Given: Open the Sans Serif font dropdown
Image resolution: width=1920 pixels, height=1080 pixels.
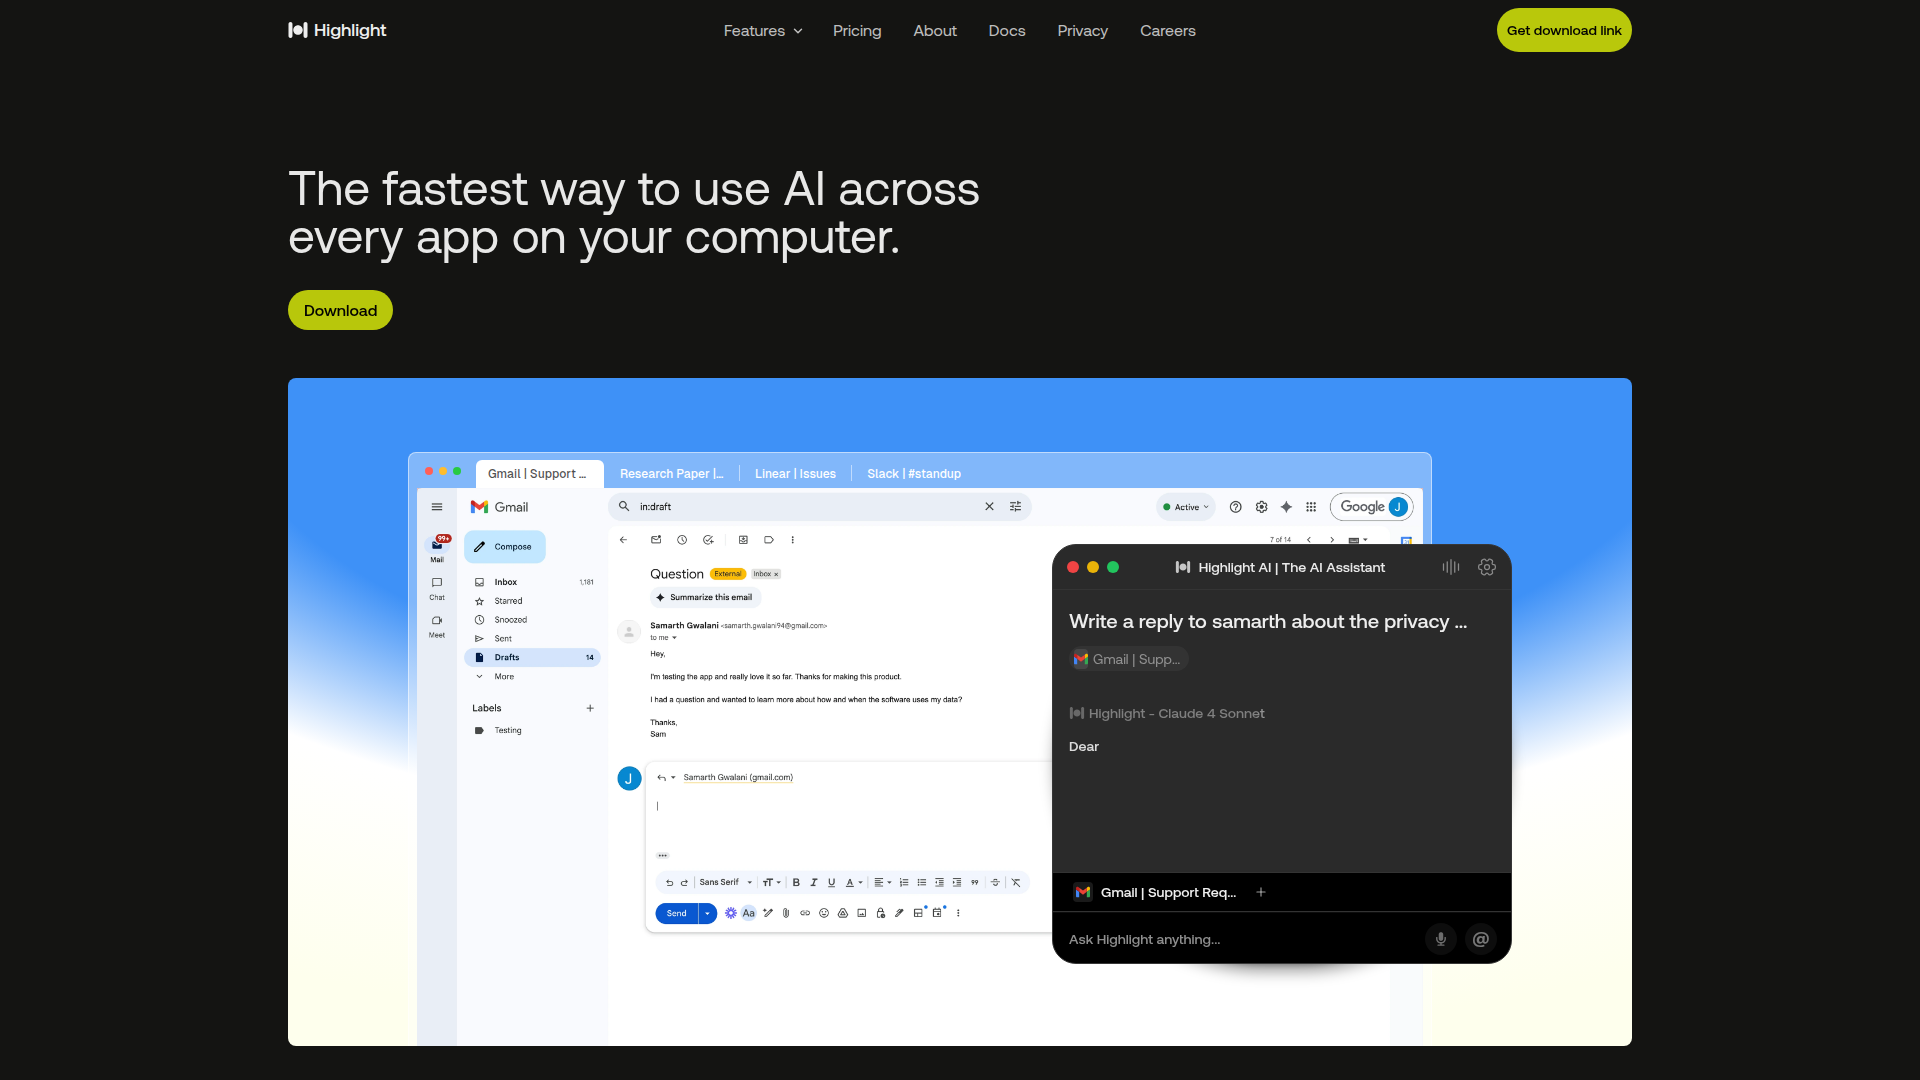Looking at the screenshot, I should [725, 883].
